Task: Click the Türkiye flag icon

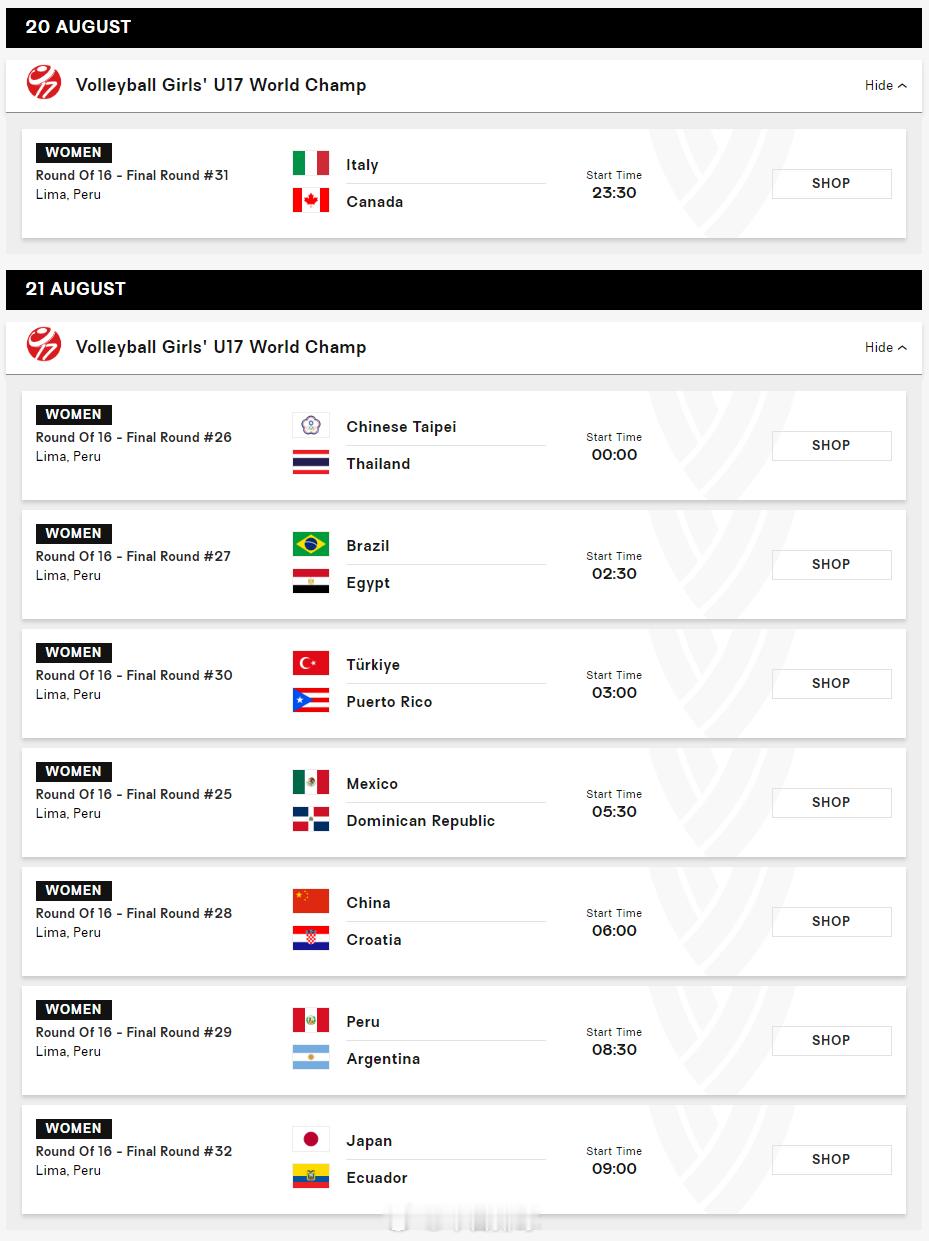Action: 310,663
